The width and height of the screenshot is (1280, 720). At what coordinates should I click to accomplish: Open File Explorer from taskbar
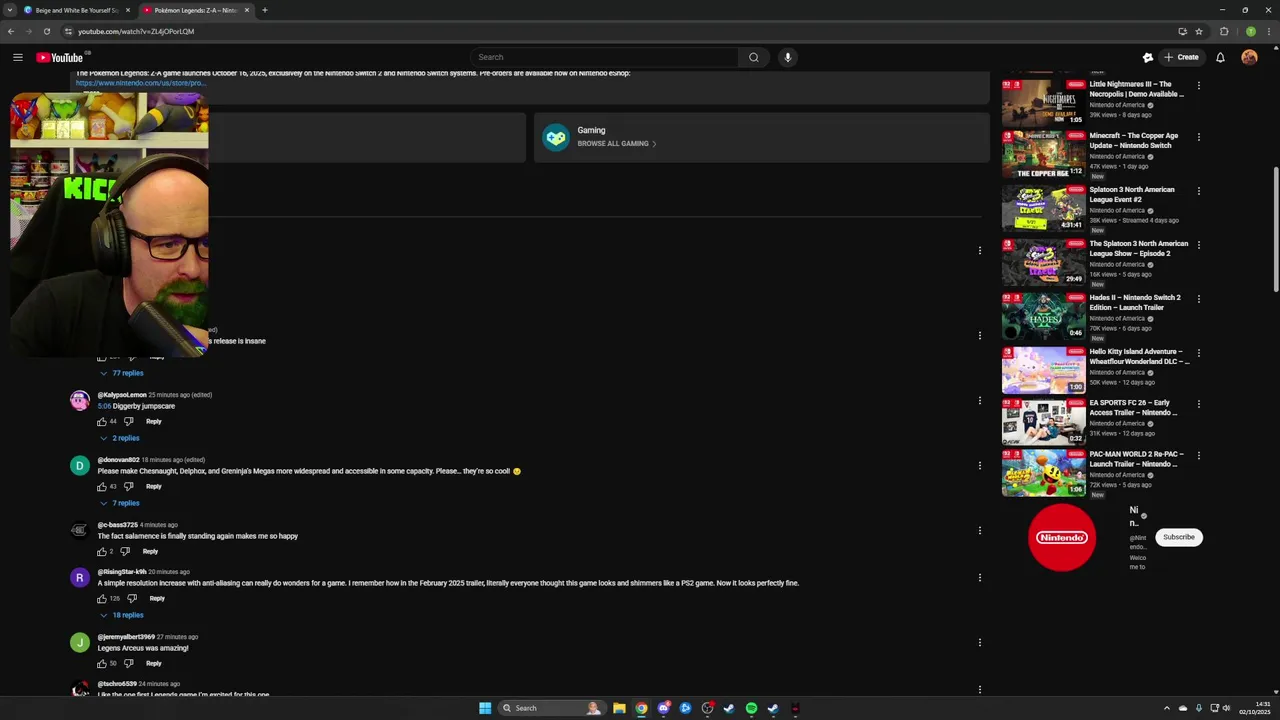point(619,708)
